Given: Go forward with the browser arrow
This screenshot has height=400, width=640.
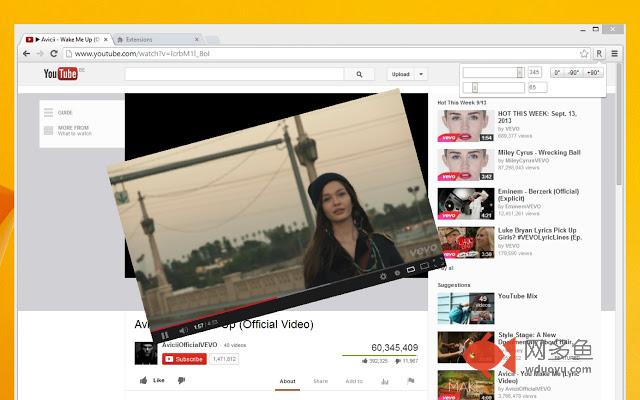Looking at the screenshot, I should [40, 53].
